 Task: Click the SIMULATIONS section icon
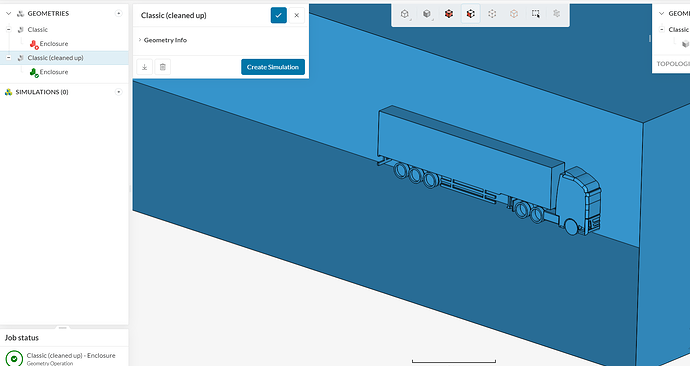[x=8, y=92]
